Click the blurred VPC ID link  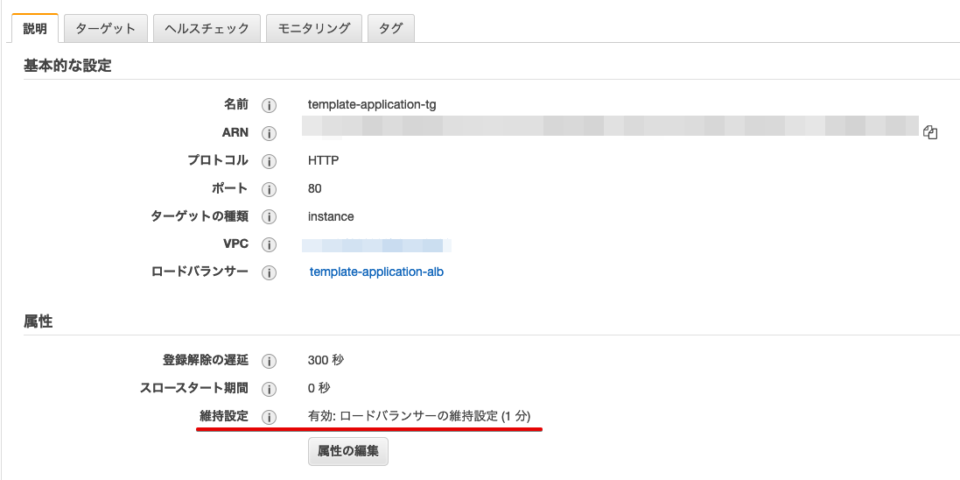coord(376,245)
